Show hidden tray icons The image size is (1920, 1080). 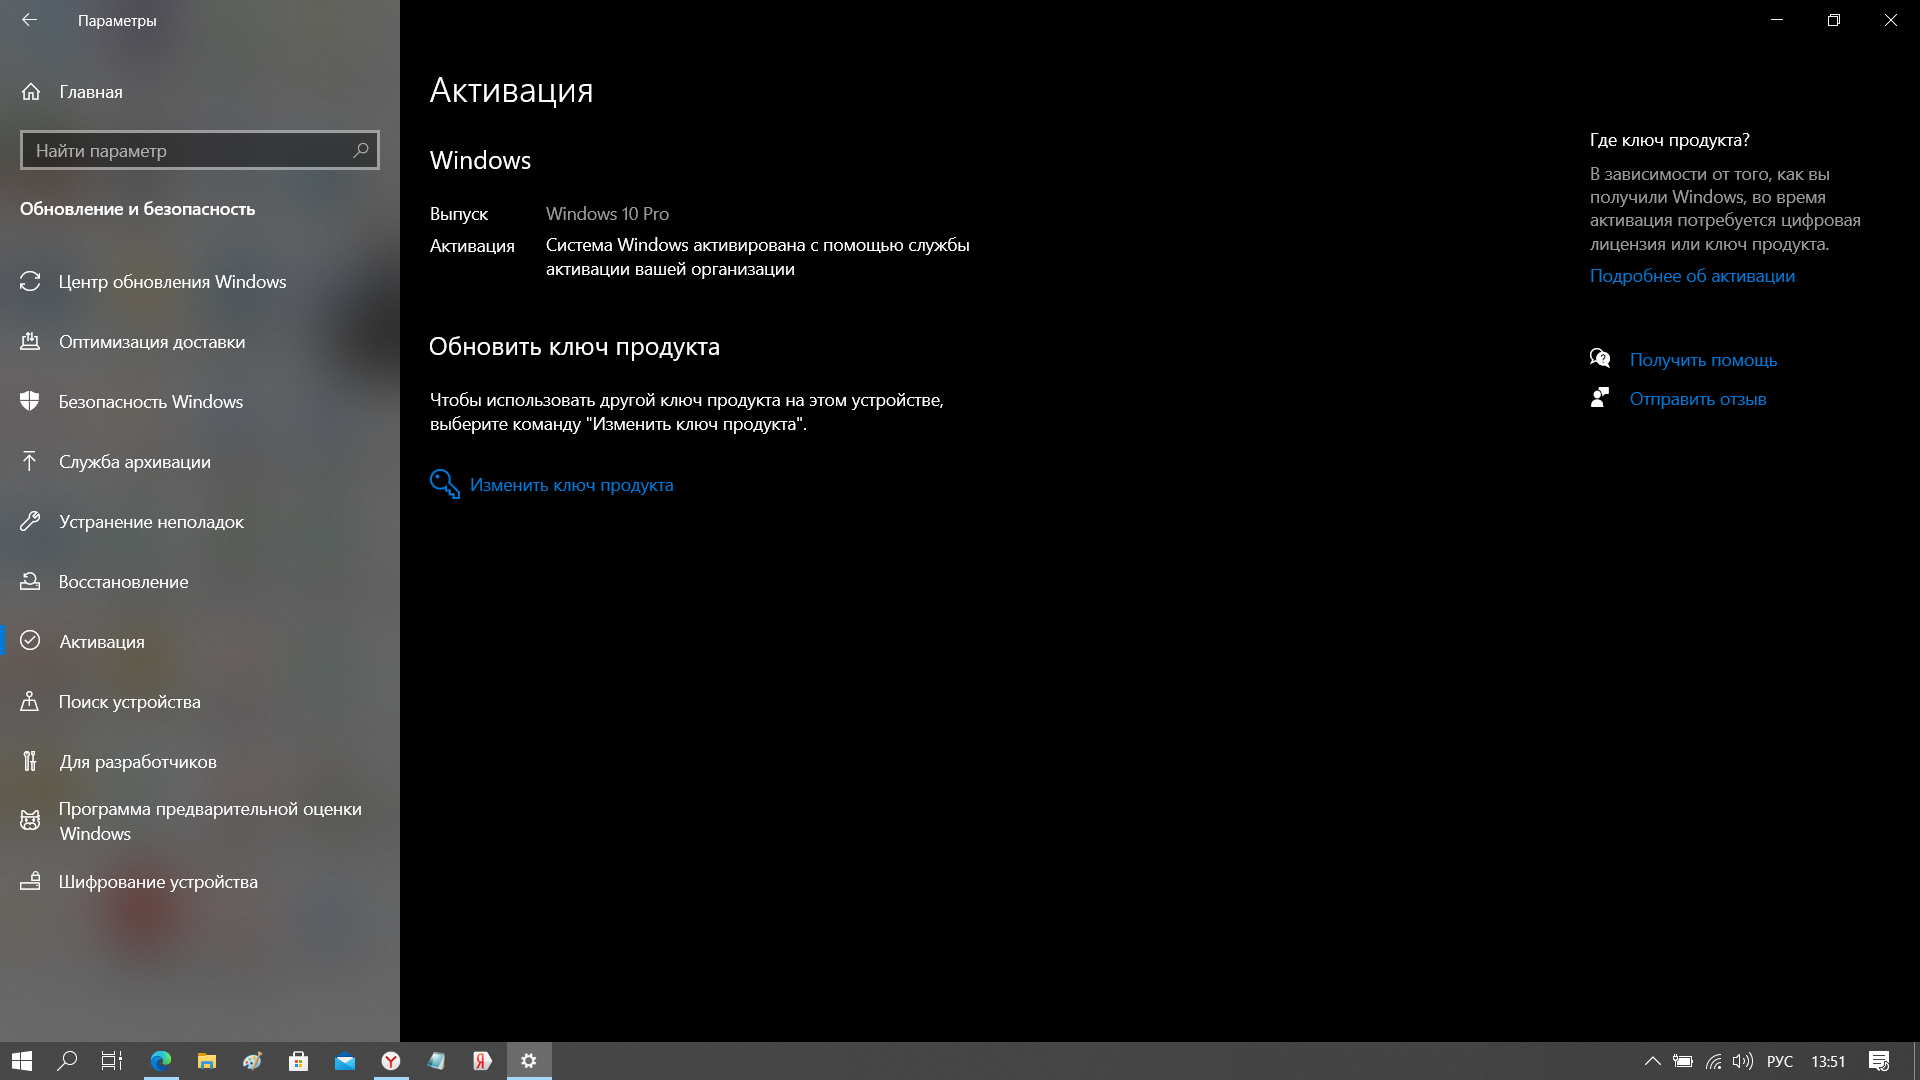click(1652, 1061)
